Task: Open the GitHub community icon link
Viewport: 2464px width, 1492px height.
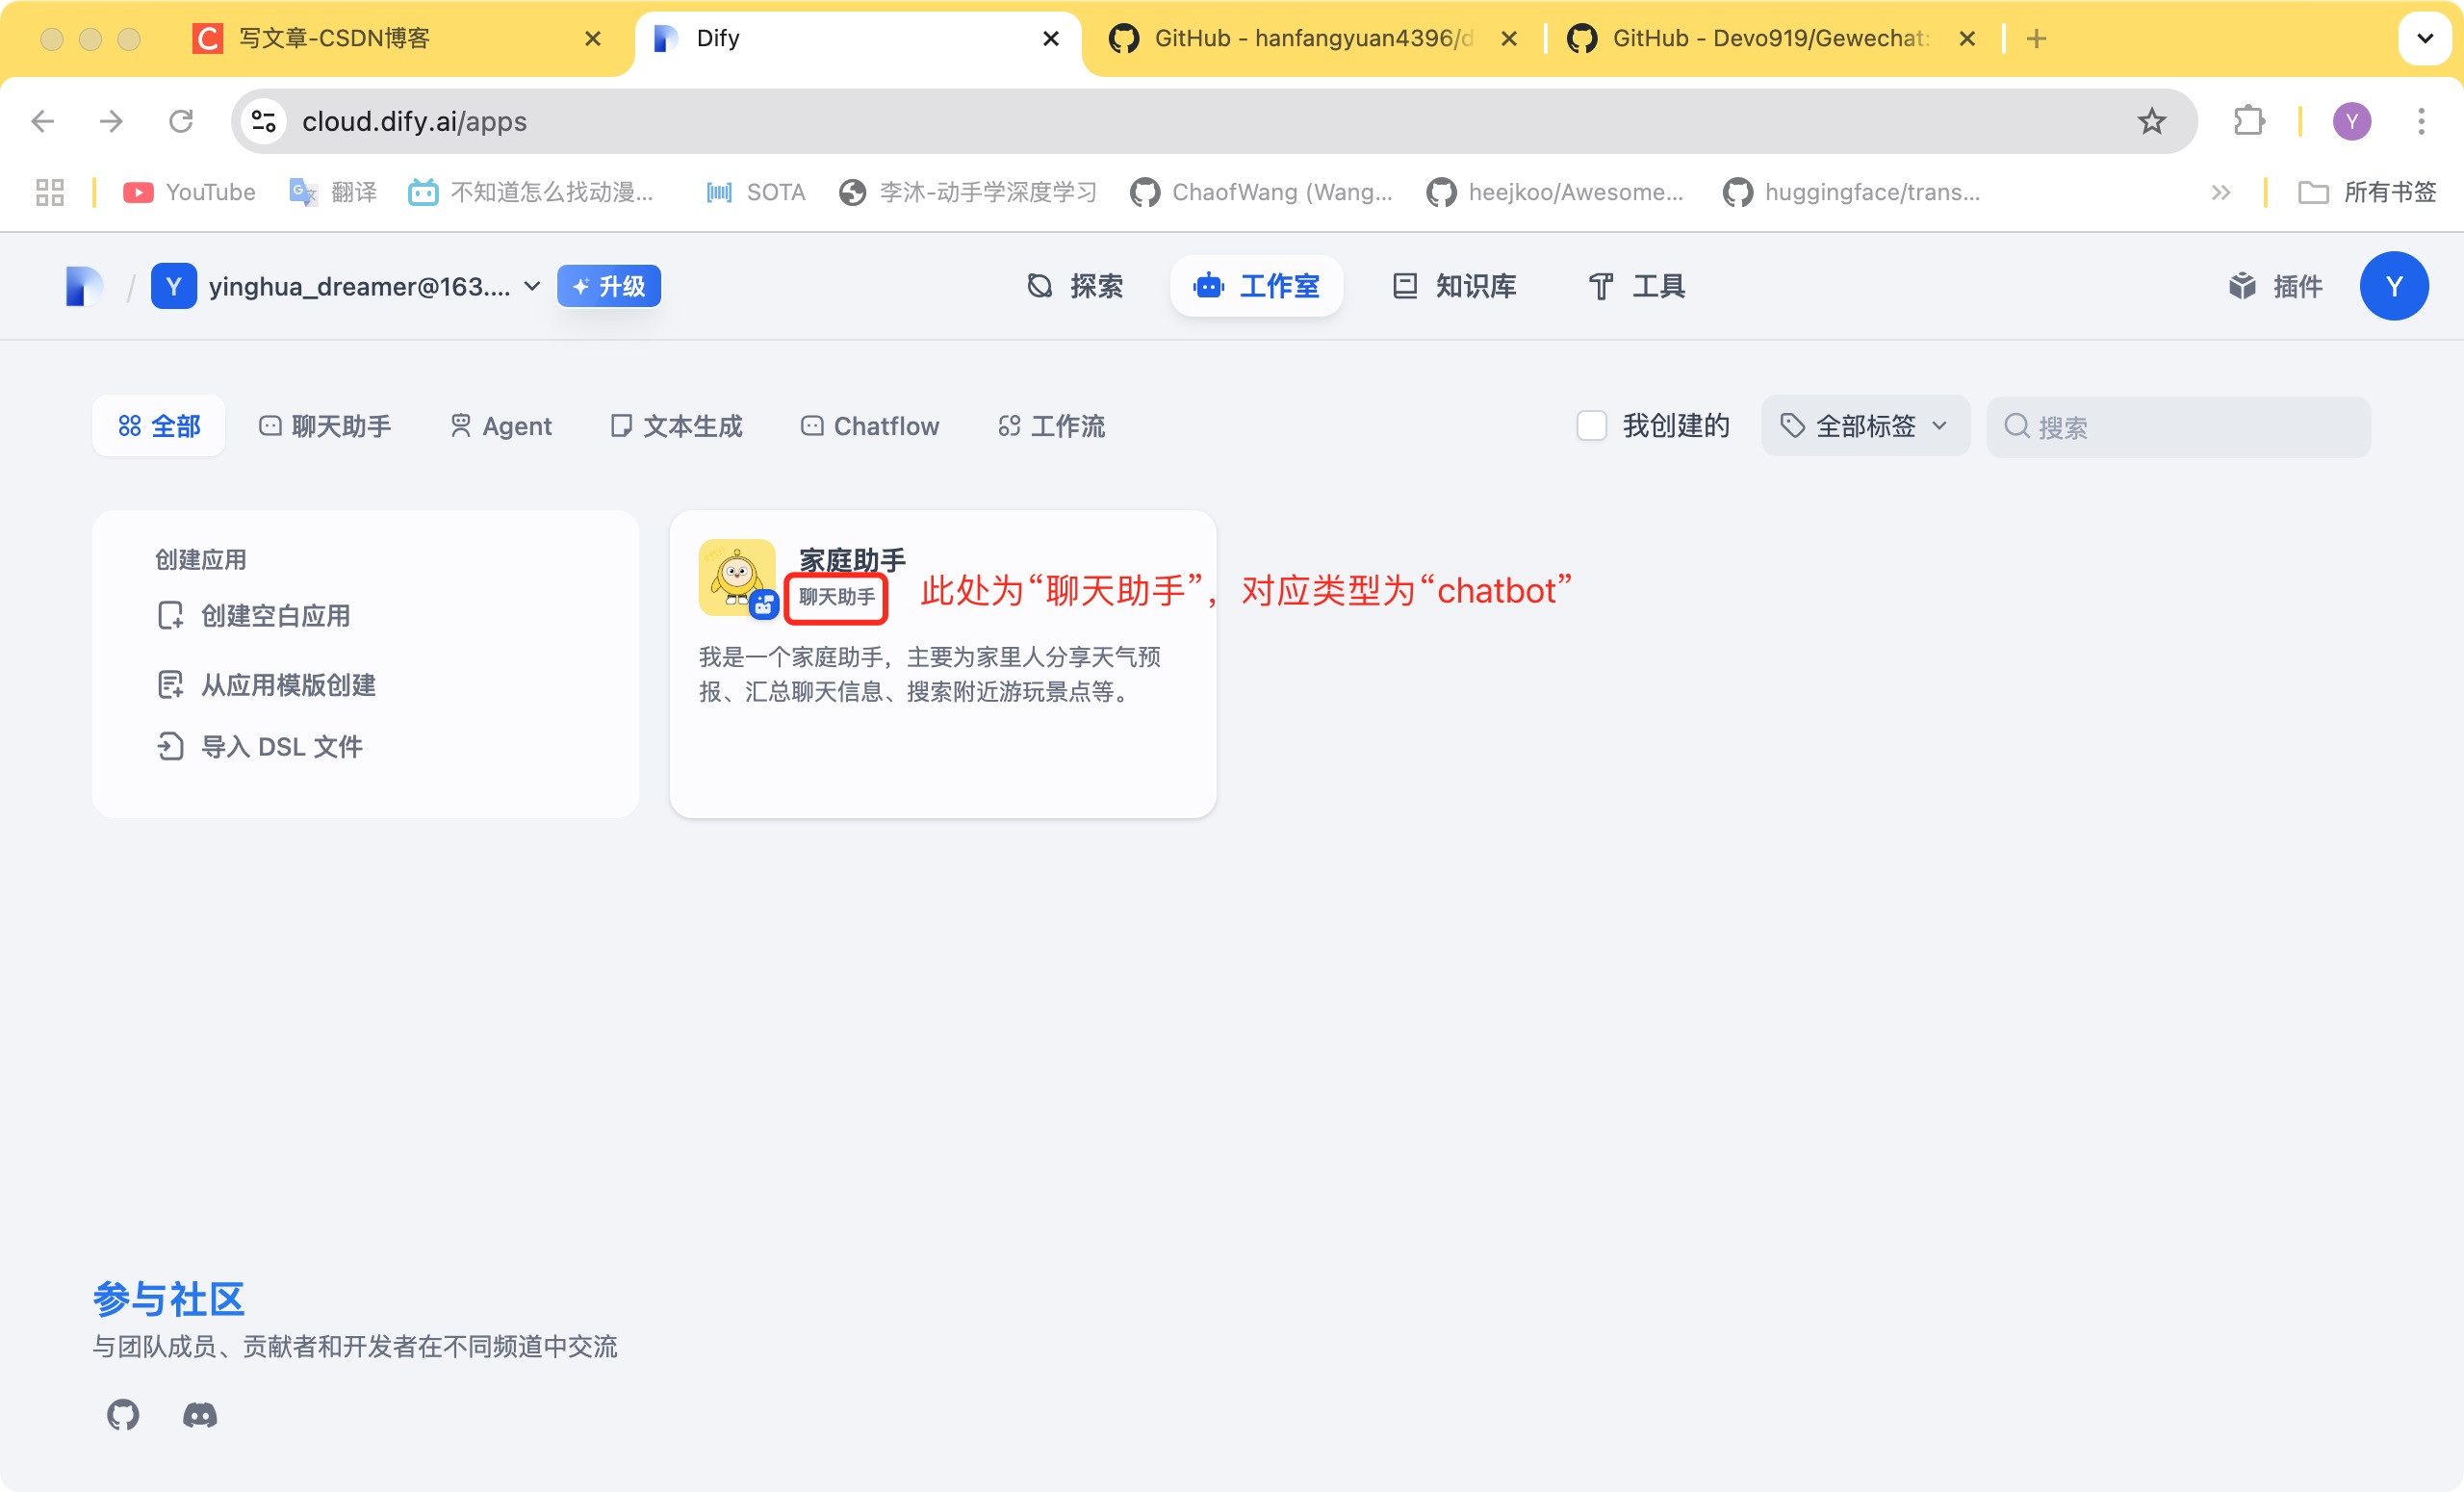Action: 122,1415
